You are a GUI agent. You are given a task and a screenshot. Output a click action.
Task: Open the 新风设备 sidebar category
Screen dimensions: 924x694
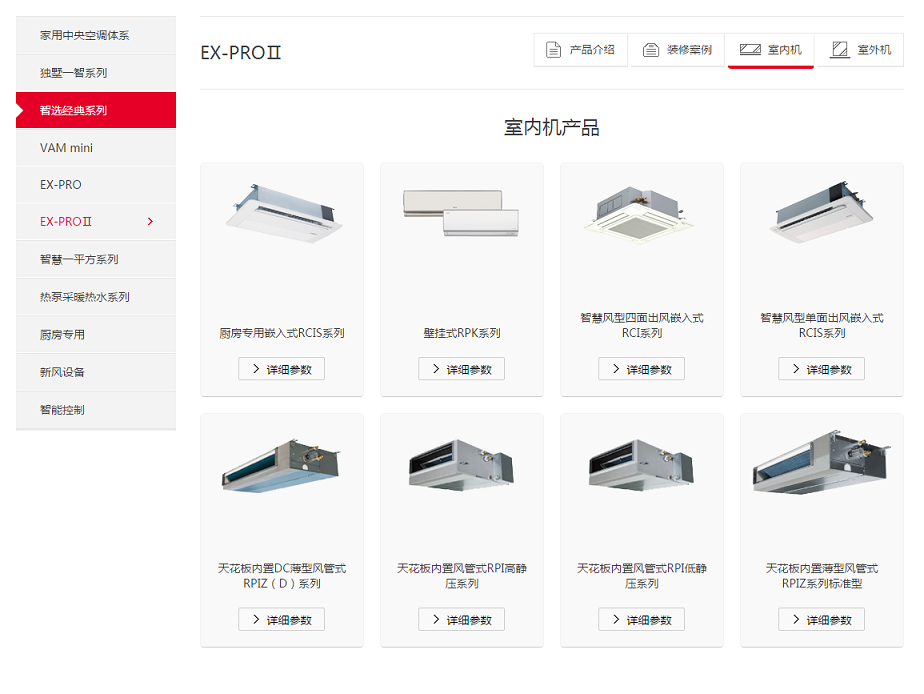[96, 372]
